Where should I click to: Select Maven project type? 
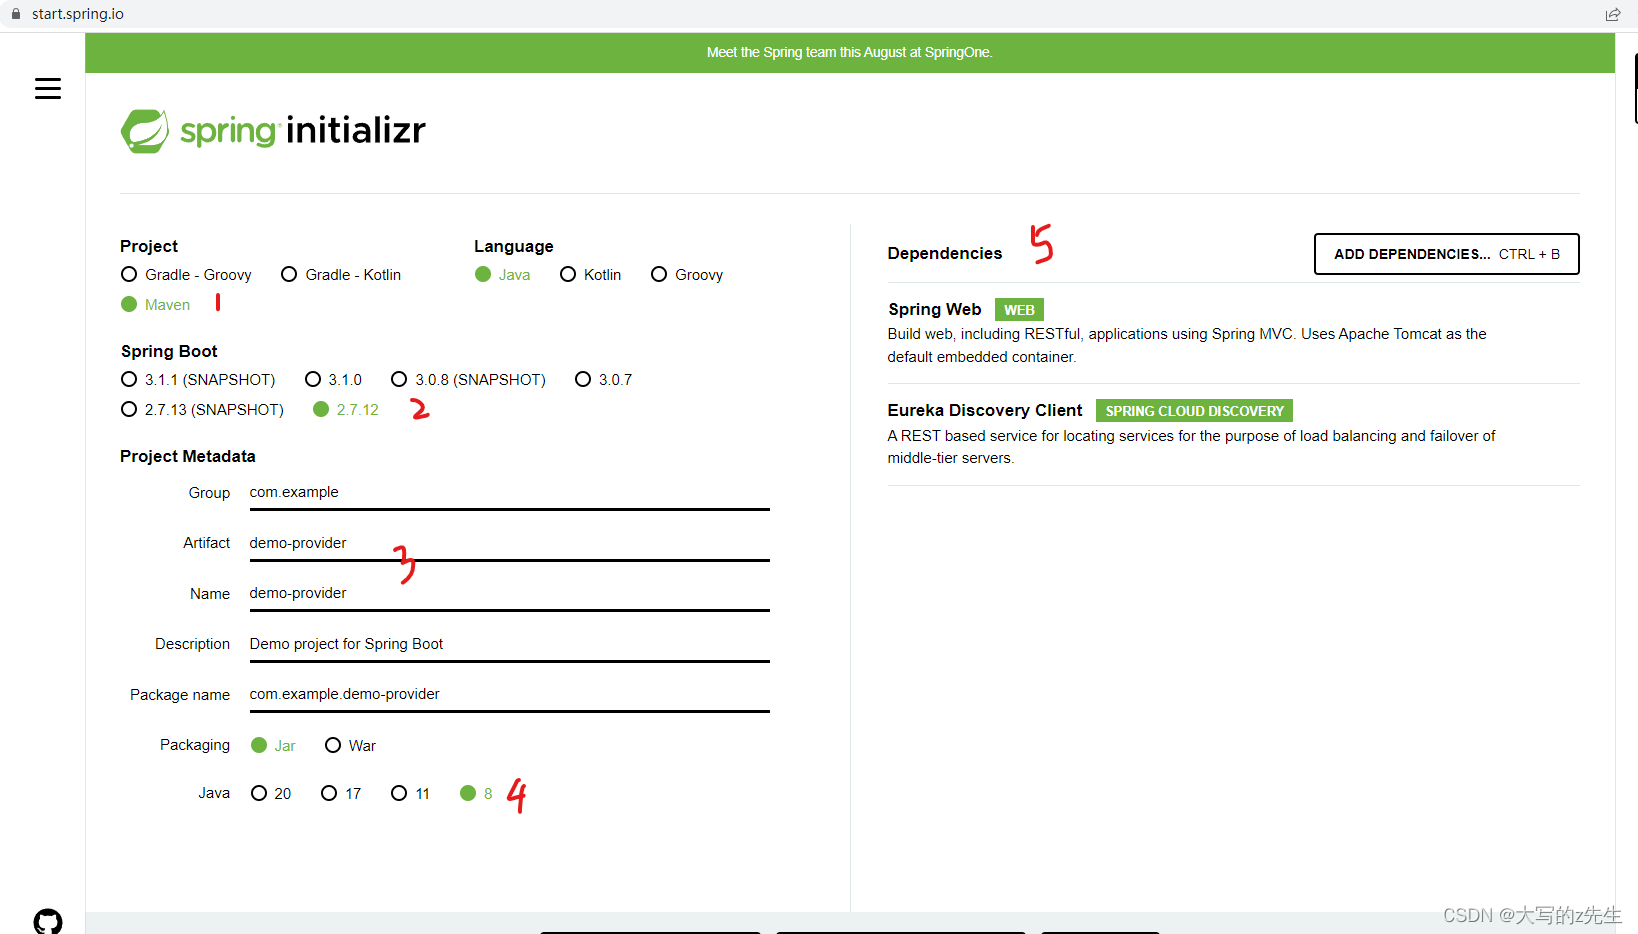point(155,305)
